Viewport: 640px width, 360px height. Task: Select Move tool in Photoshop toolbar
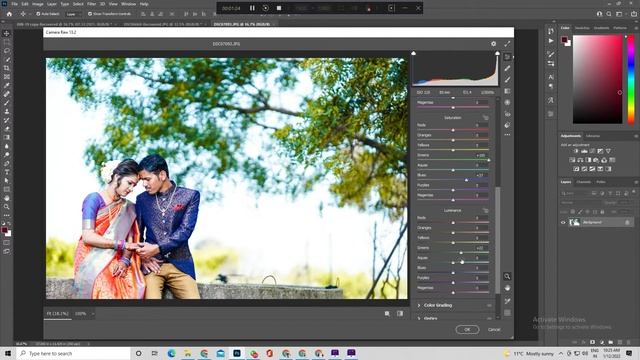pyautogui.click(x=7, y=33)
